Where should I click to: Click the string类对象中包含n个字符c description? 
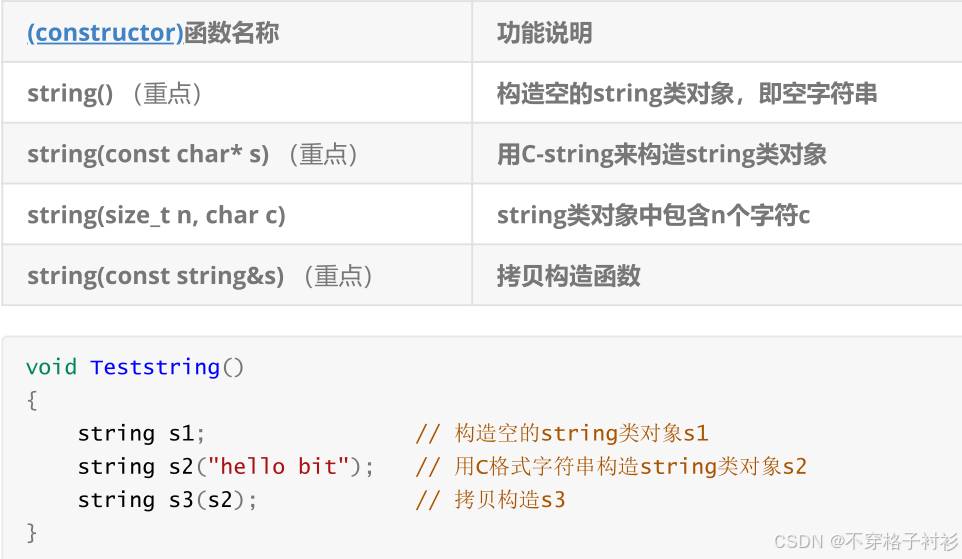(x=653, y=215)
